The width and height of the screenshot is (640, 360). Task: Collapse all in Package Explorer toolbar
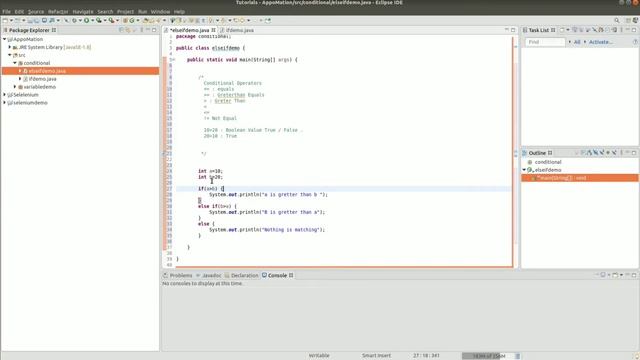coord(121,30)
